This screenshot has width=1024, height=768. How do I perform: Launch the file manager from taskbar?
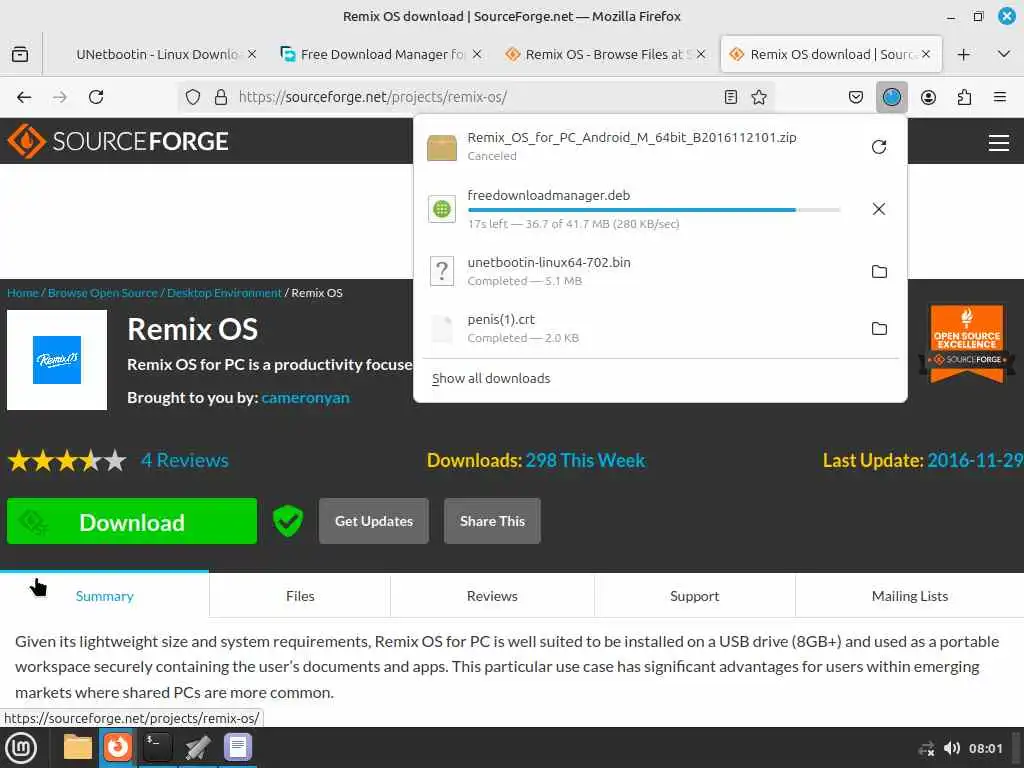pyautogui.click(x=78, y=747)
